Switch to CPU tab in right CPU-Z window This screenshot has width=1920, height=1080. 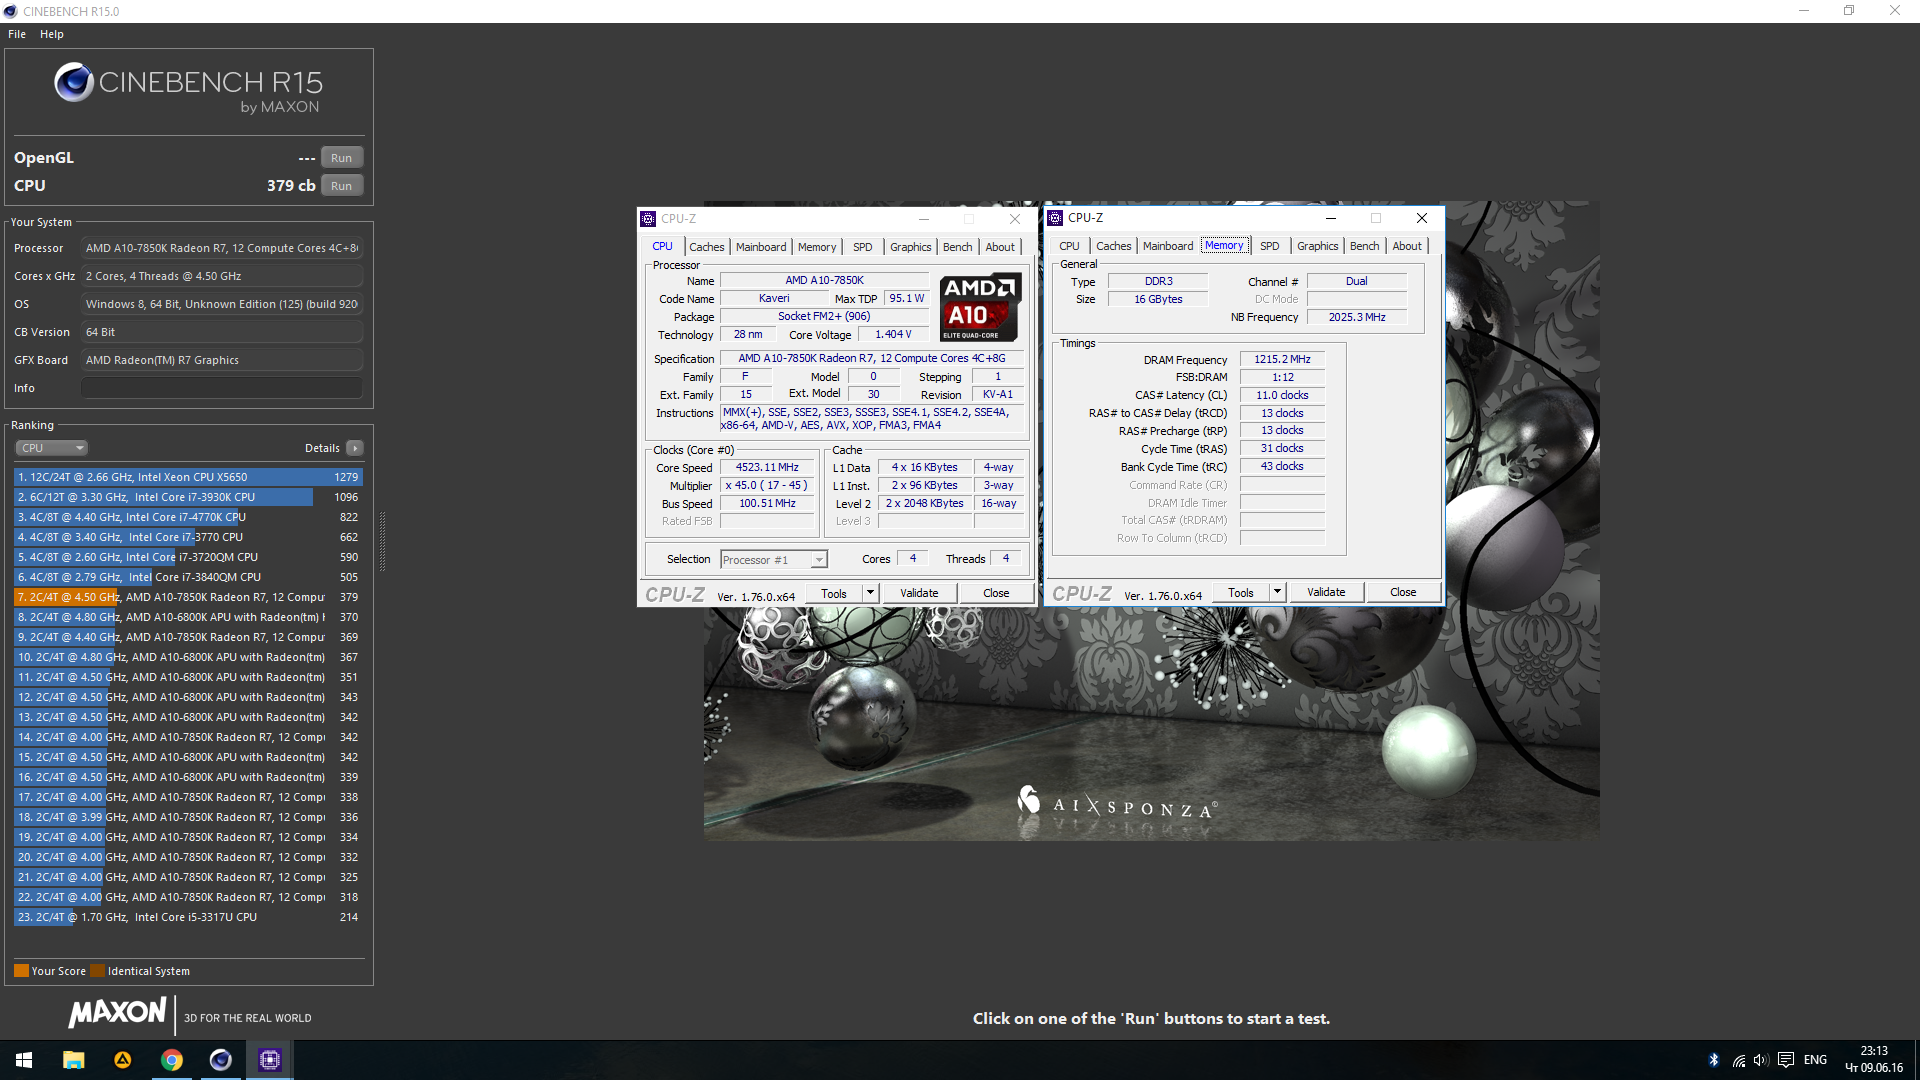1069,246
